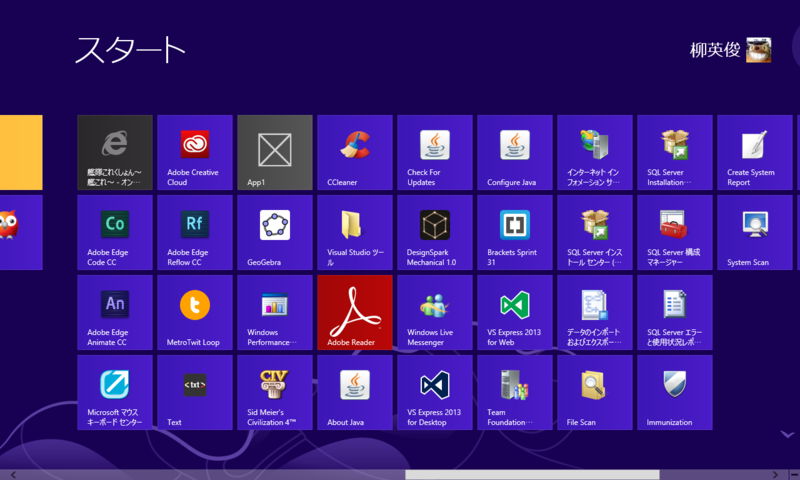Open MetroTwit Loop tile
Screen dimensions: 800x480
tap(195, 313)
